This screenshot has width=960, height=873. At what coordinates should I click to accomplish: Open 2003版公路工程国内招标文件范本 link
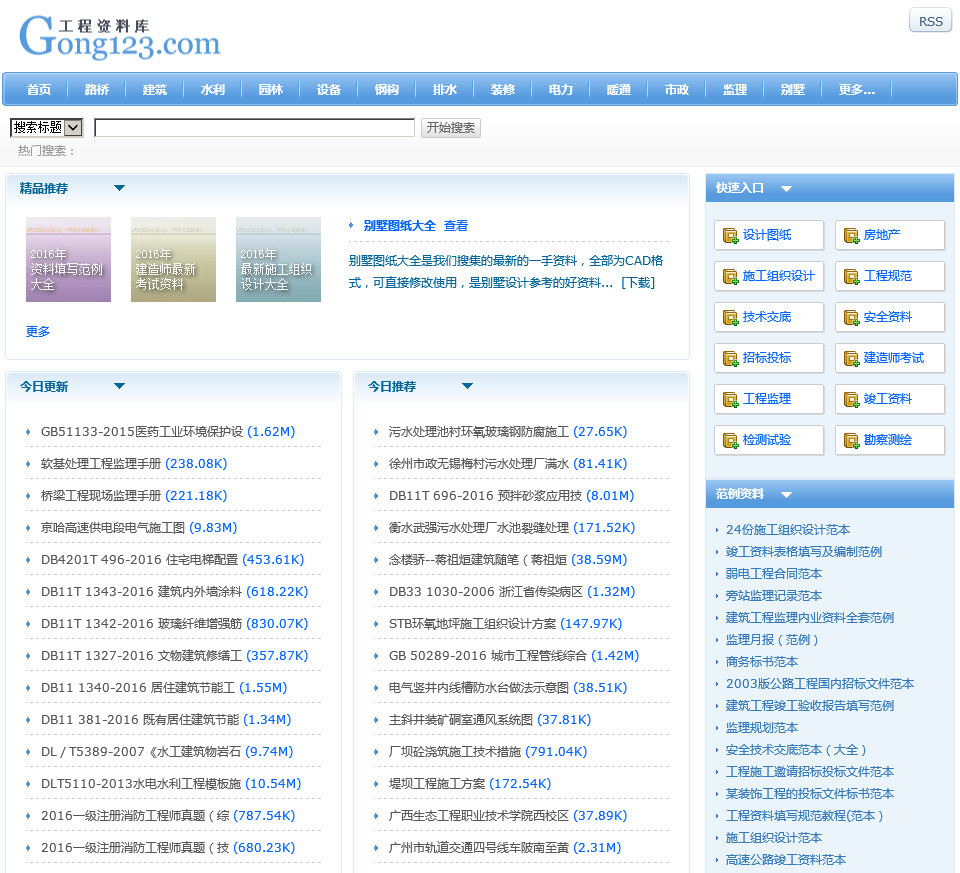click(x=820, y=684)
